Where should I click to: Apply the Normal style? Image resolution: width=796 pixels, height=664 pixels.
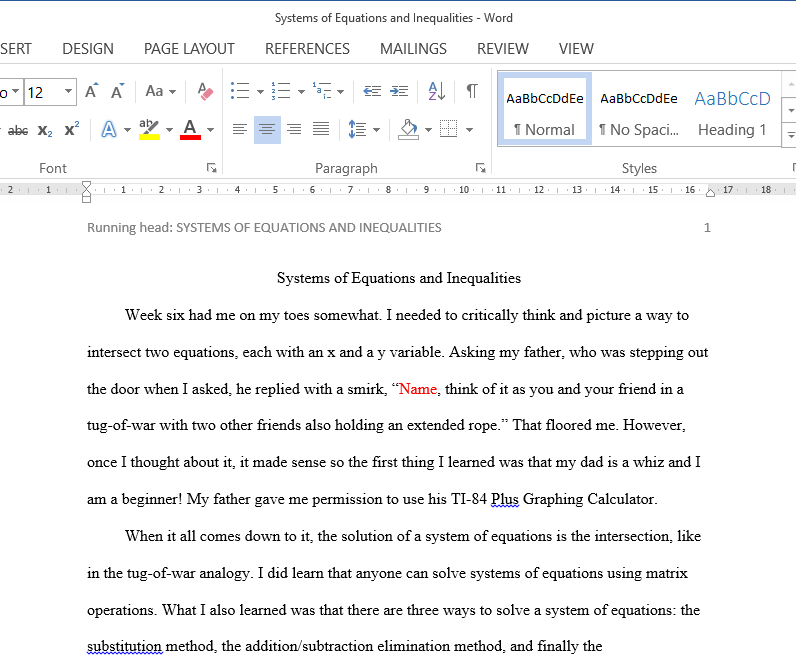545,109
